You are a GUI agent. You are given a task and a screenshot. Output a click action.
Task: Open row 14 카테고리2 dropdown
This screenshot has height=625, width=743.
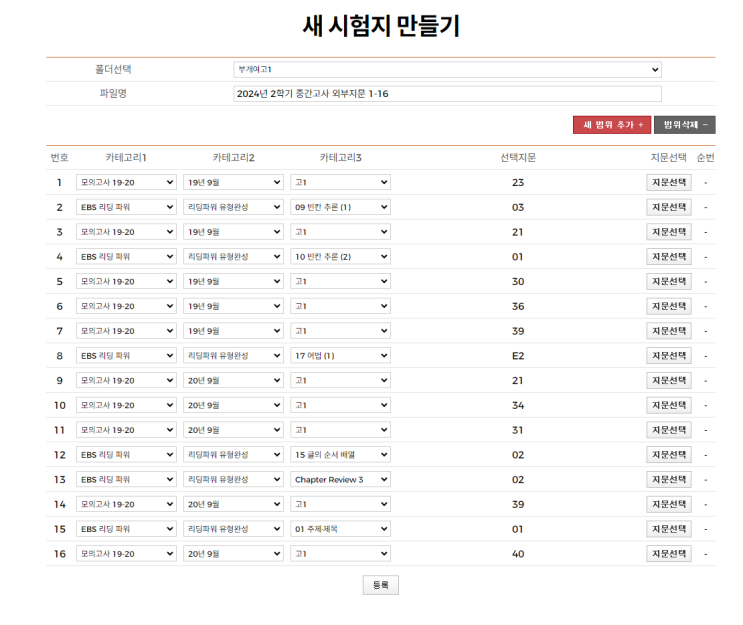[233, 504]
